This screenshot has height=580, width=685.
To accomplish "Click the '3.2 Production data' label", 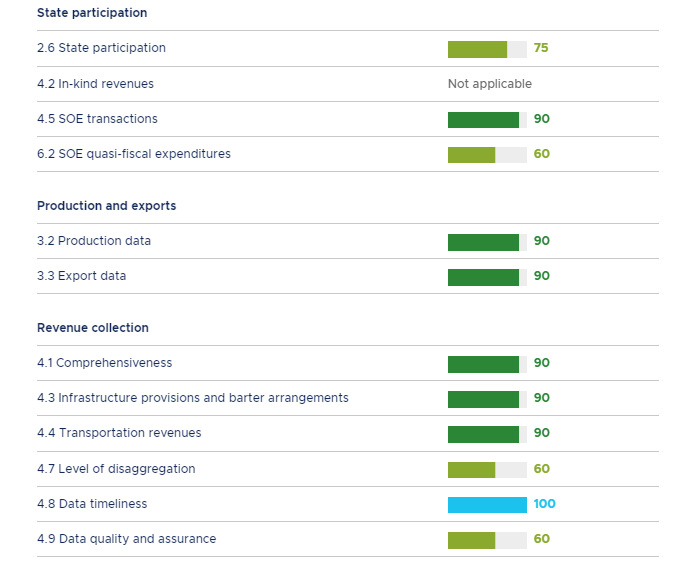I will (x=94, y=241).
